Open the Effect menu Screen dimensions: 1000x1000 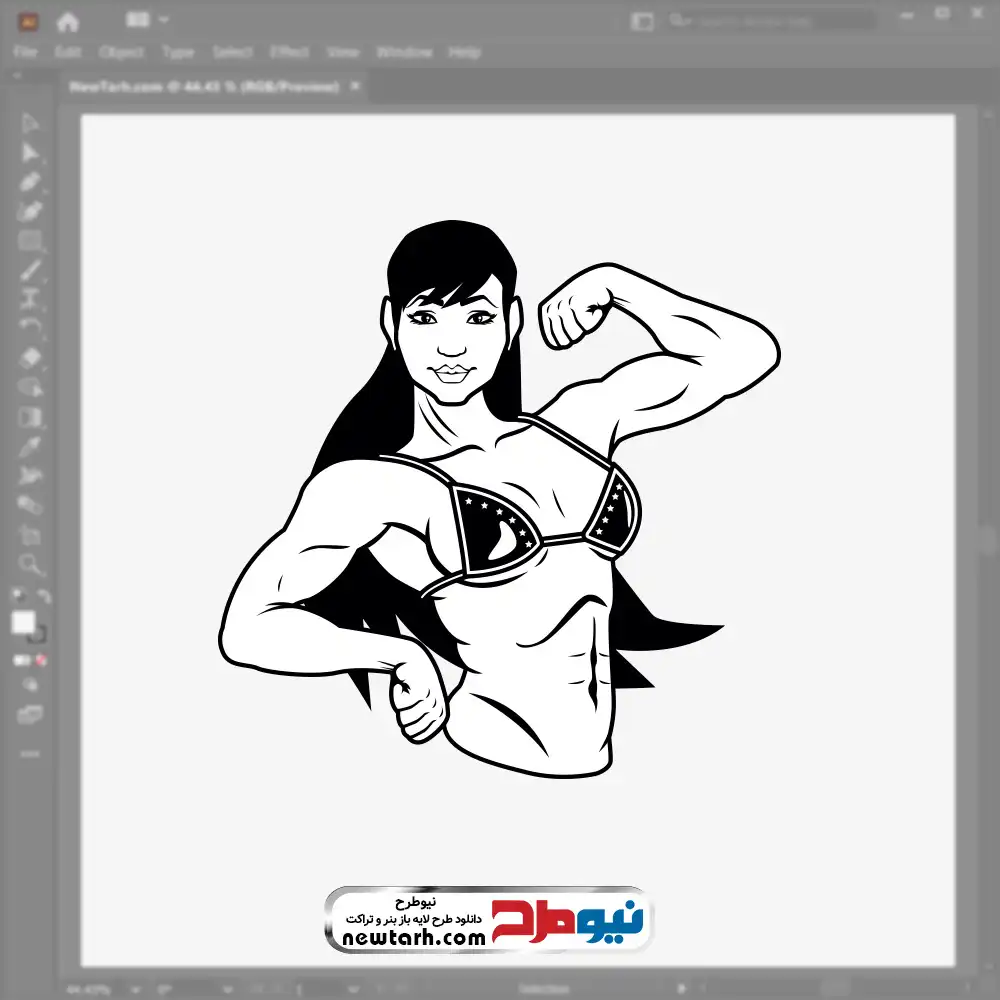point(289,52)
